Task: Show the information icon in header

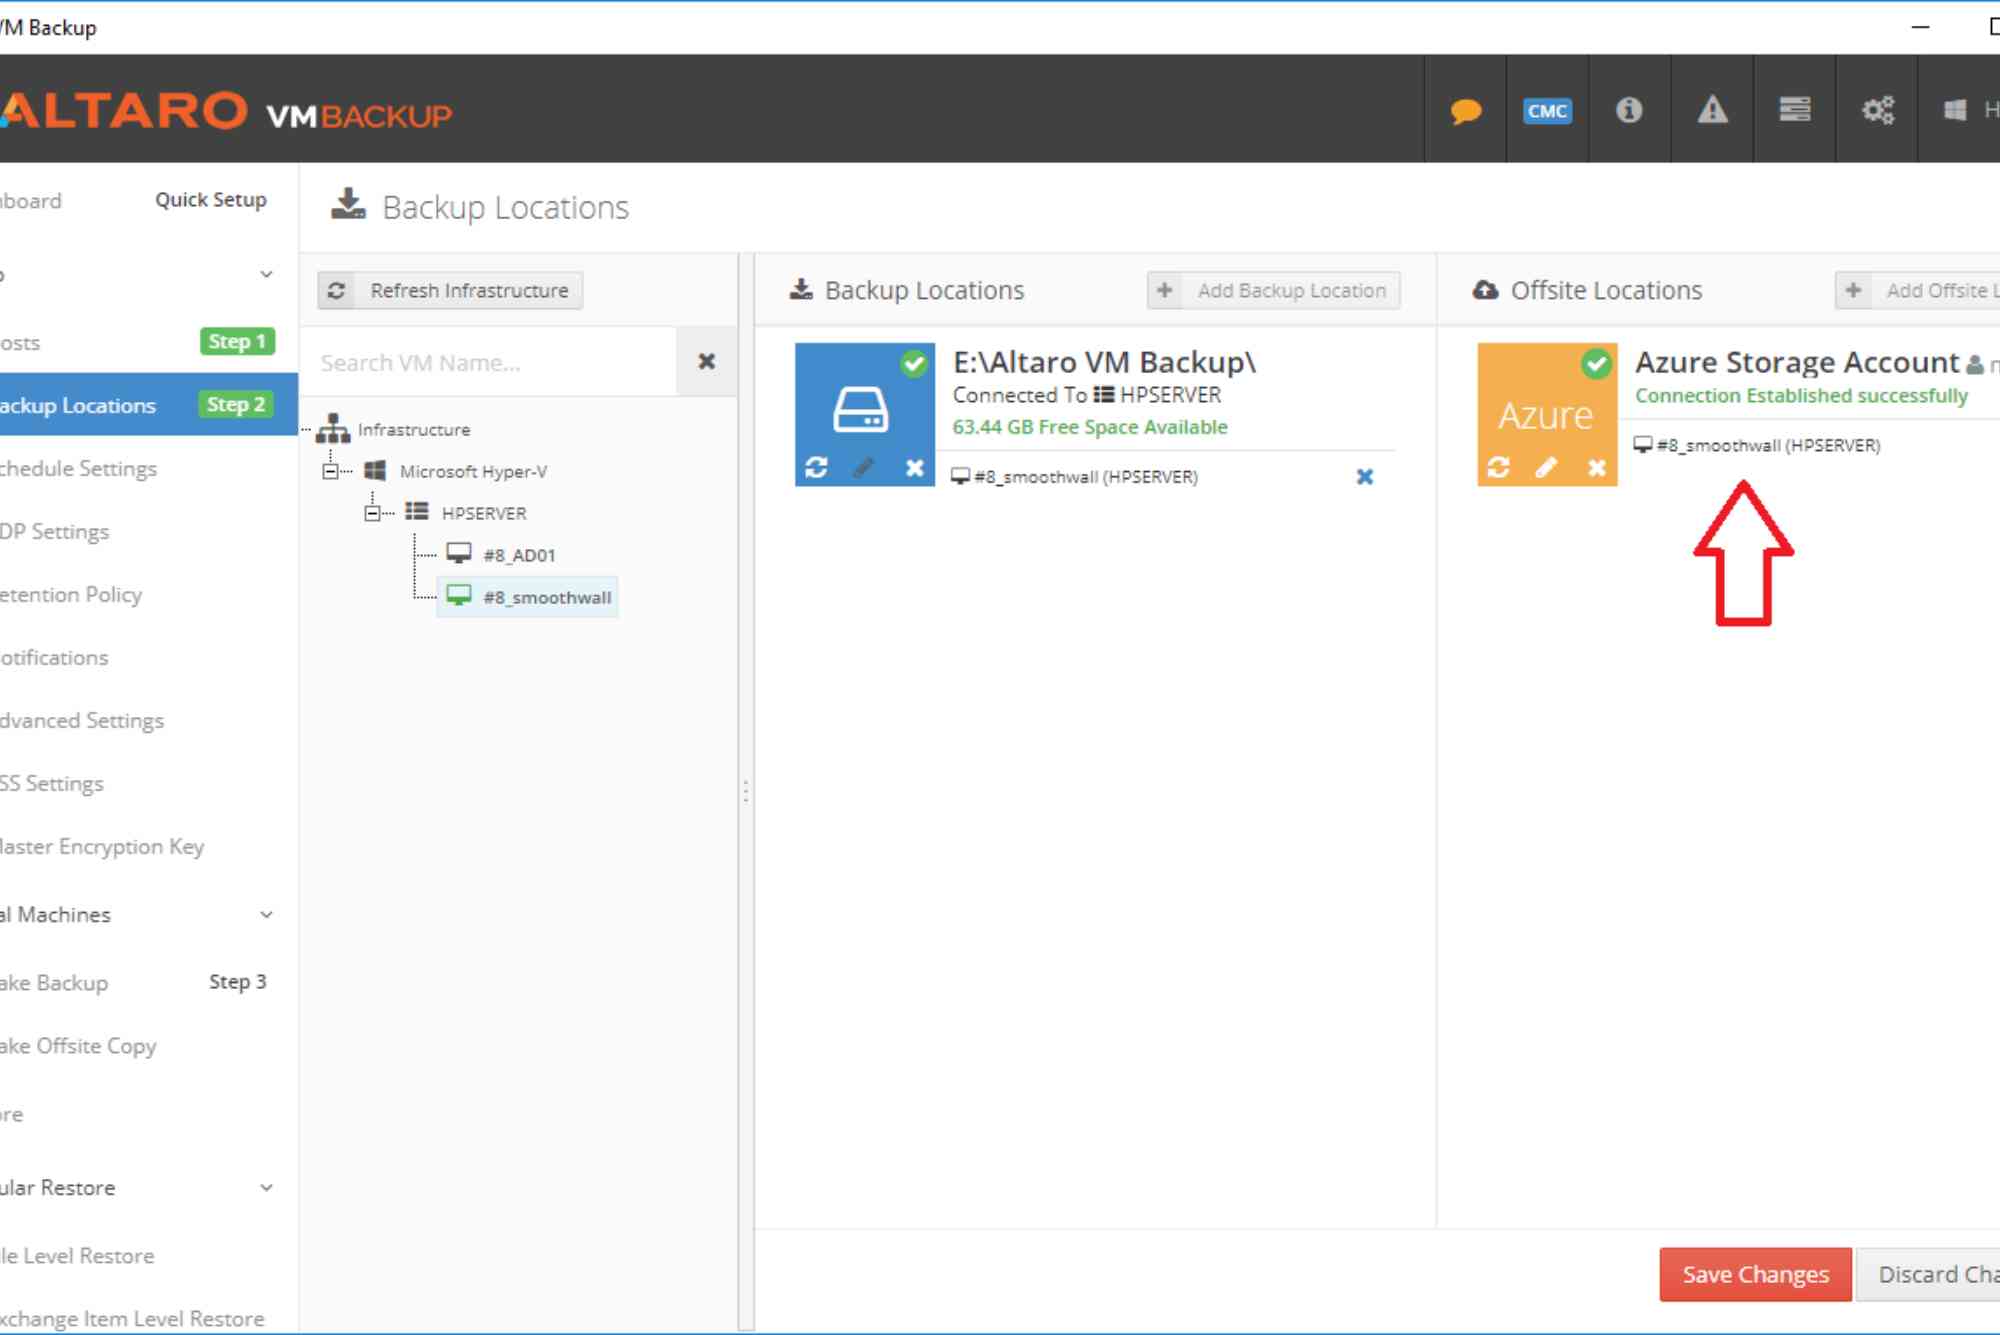Action: (1629, 109)
